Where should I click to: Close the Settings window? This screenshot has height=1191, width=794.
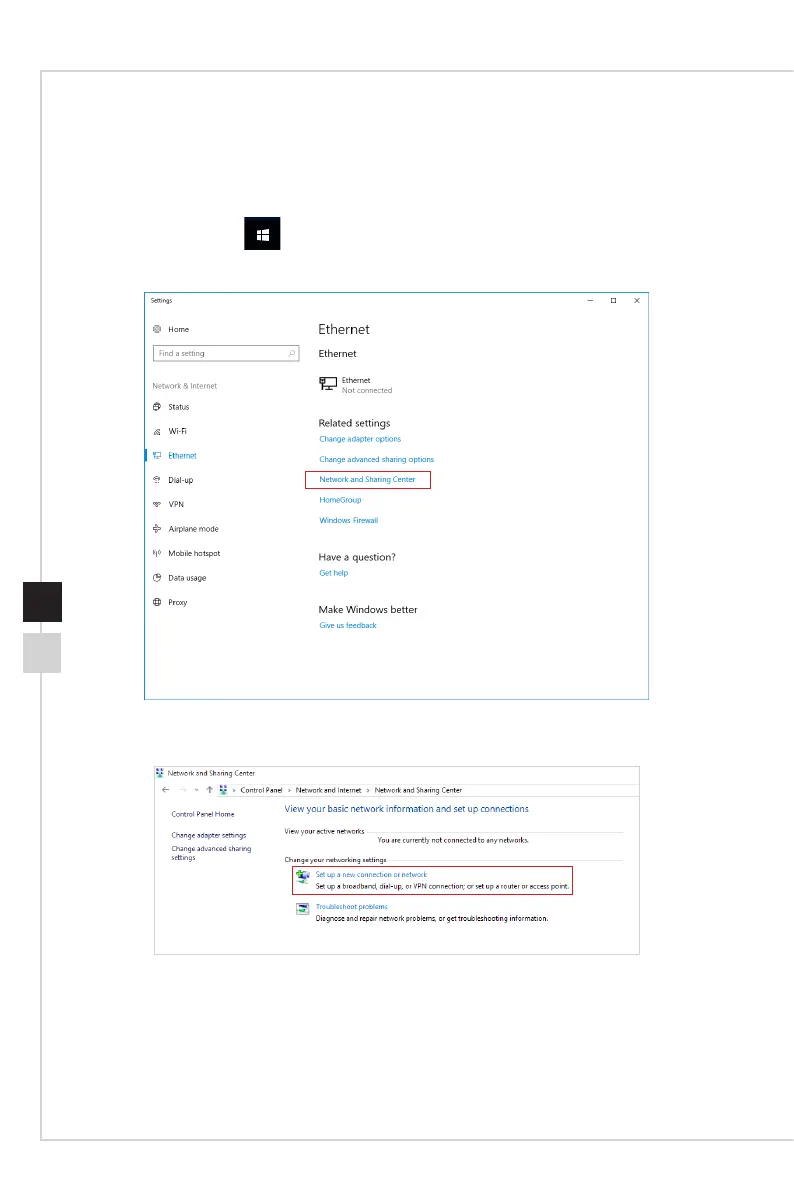click(637, 301)
